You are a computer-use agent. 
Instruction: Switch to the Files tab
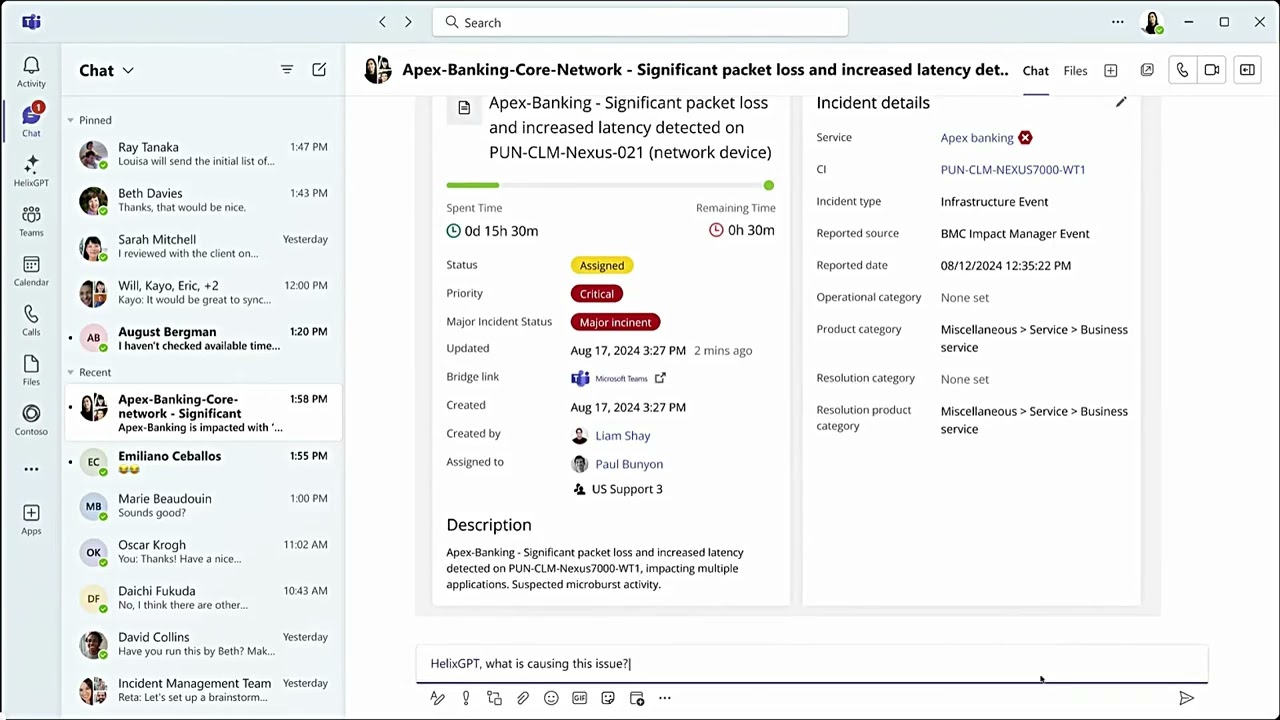[x=1075, y=71]
